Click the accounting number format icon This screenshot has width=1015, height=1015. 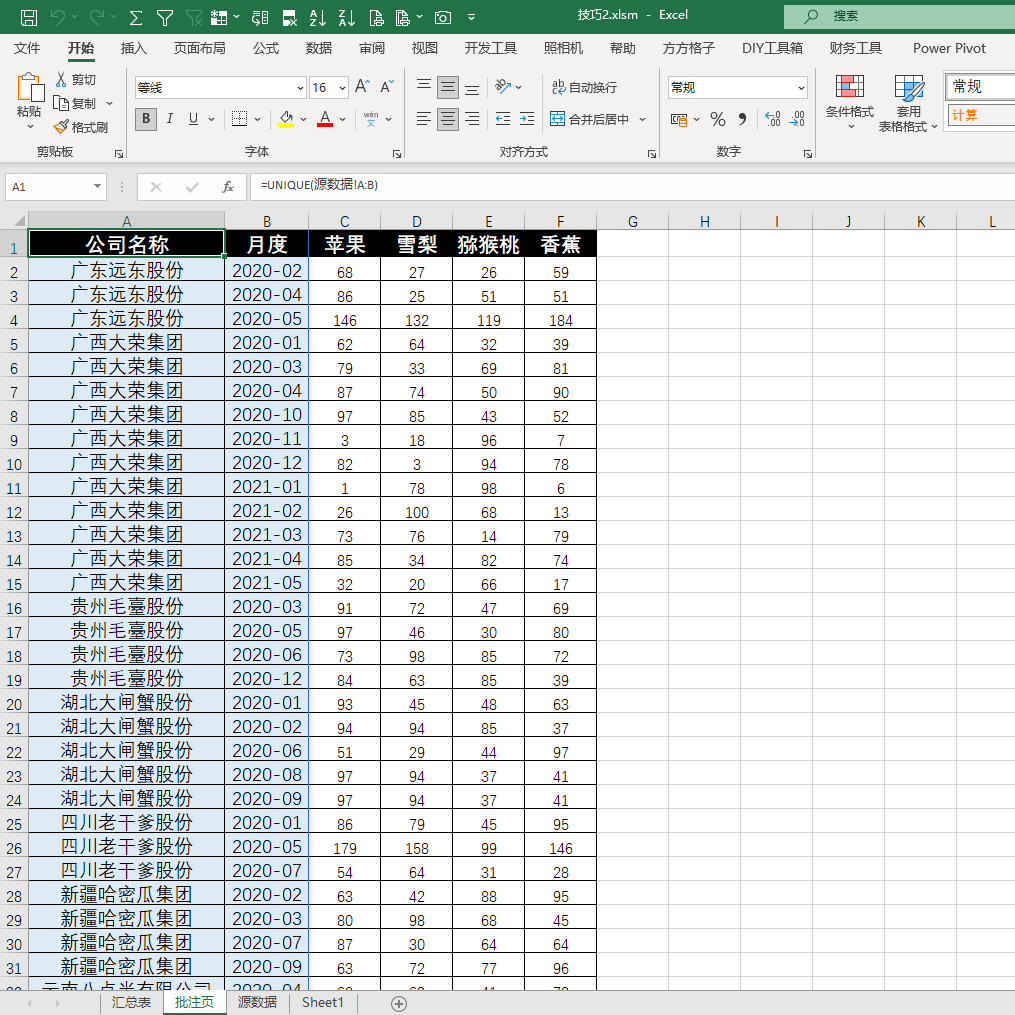(x=678, y=119)
